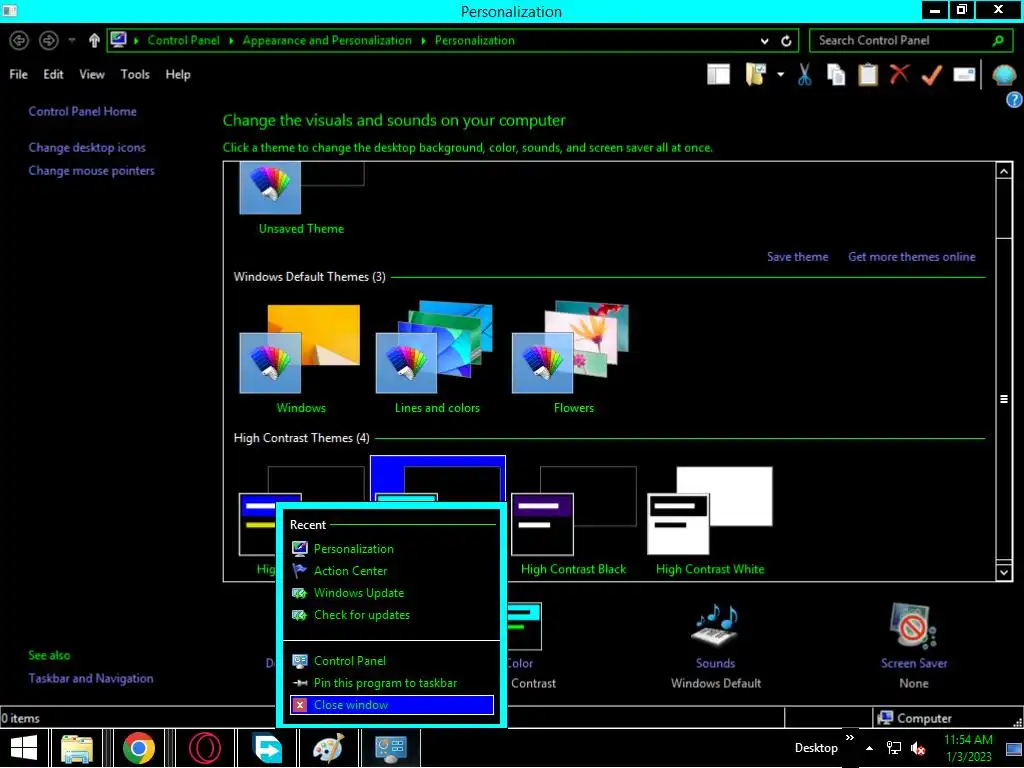
Task: Open Help via blue question mark icon
Action: point(1014,100)
